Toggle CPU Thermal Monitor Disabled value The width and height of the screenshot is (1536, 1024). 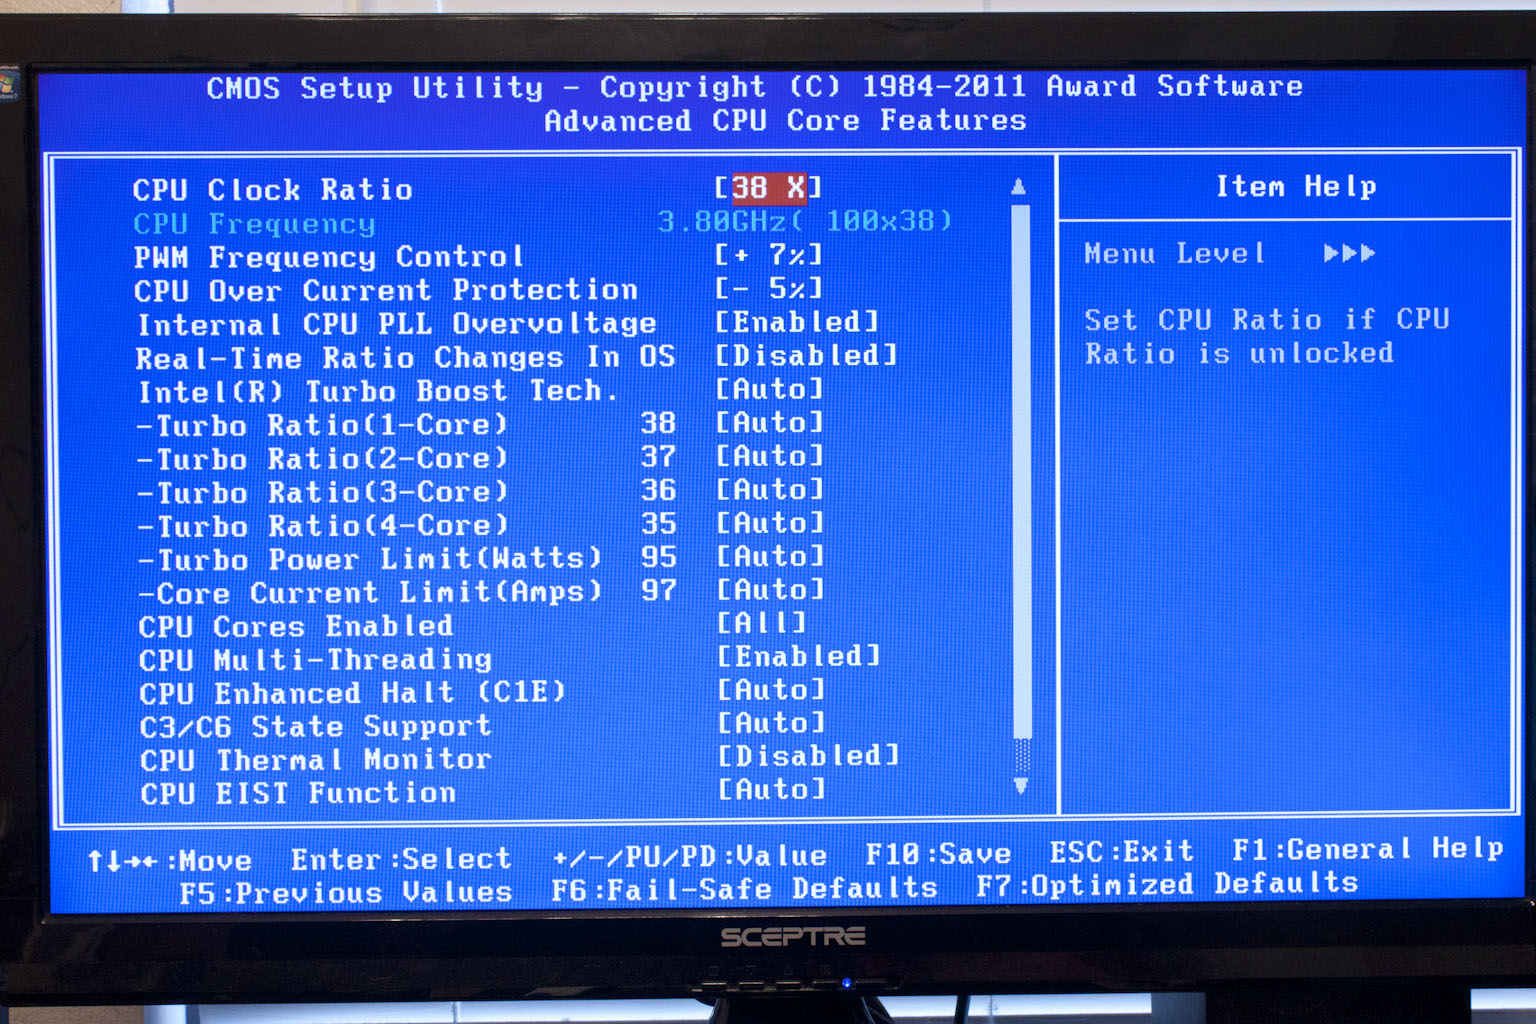pyautogui.click(x=807, y=756)
